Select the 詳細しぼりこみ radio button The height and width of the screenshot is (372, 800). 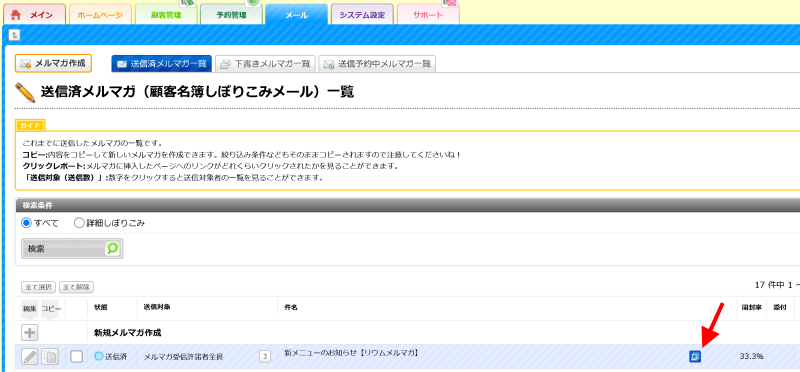(x=79, y=223)
